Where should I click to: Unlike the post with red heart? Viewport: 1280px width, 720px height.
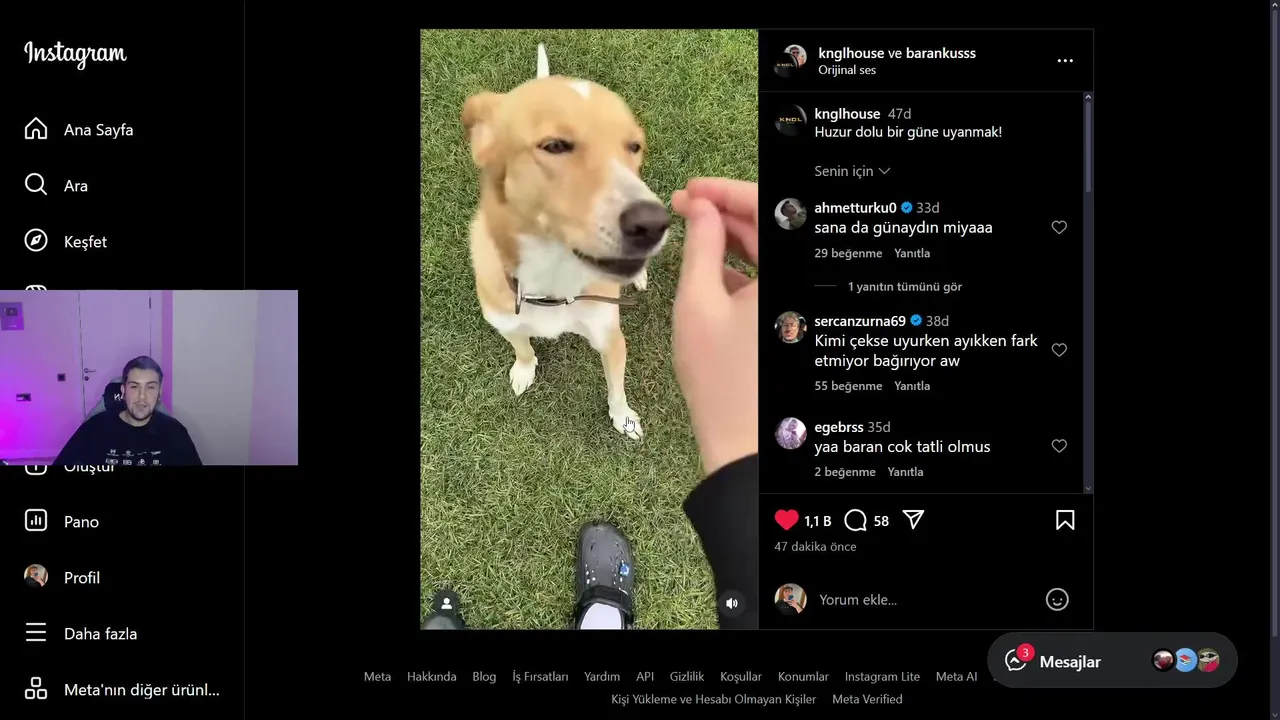(x=786, y=520)
